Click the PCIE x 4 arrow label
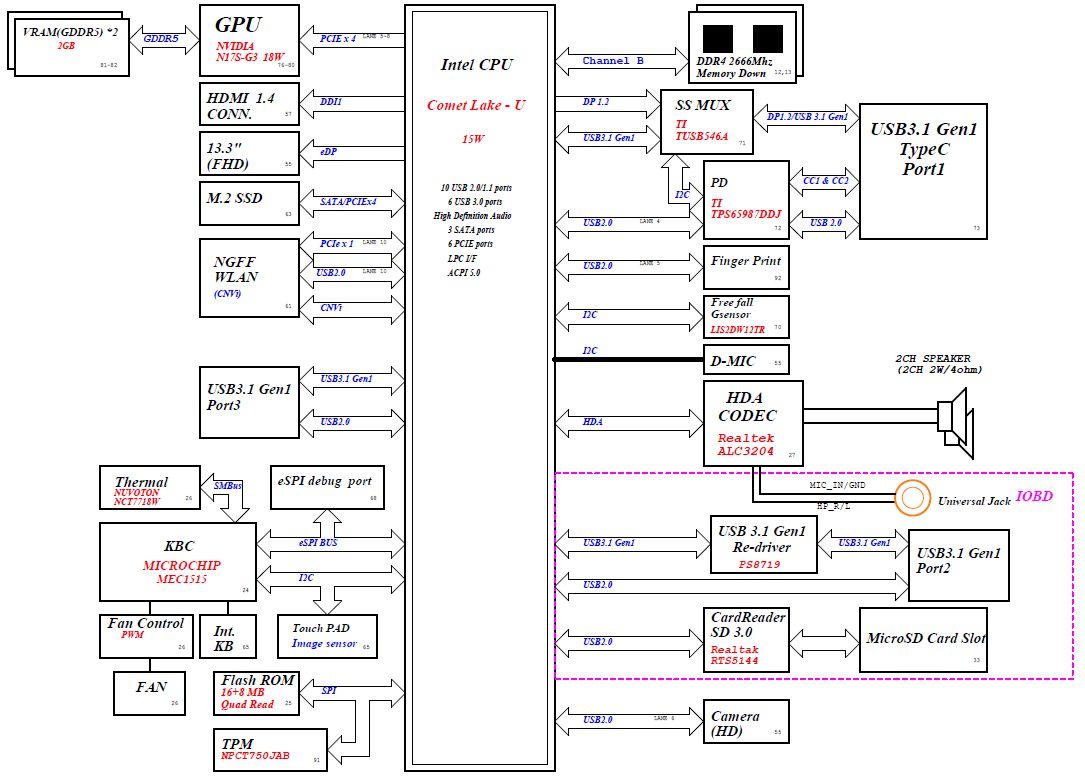 point(338,39)
